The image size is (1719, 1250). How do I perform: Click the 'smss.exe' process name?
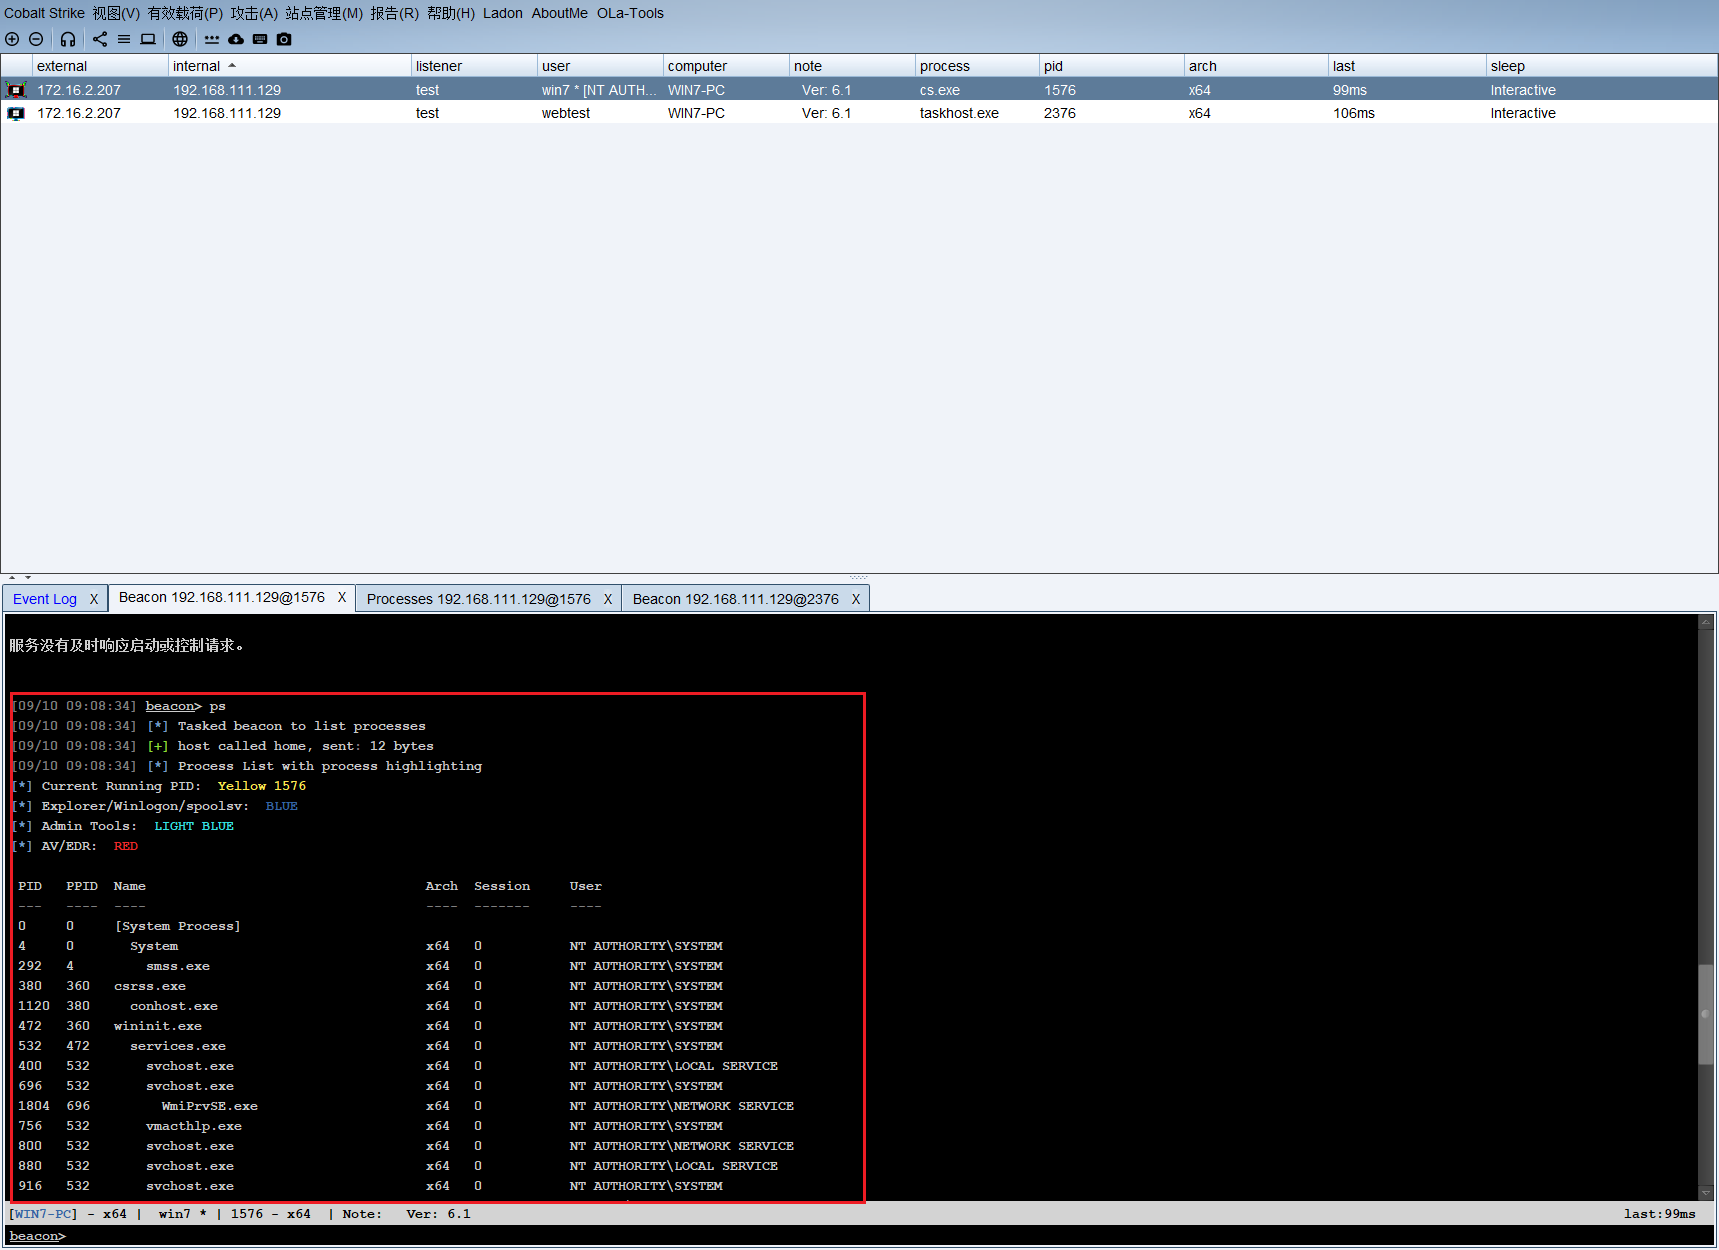[x=178, y=966]
